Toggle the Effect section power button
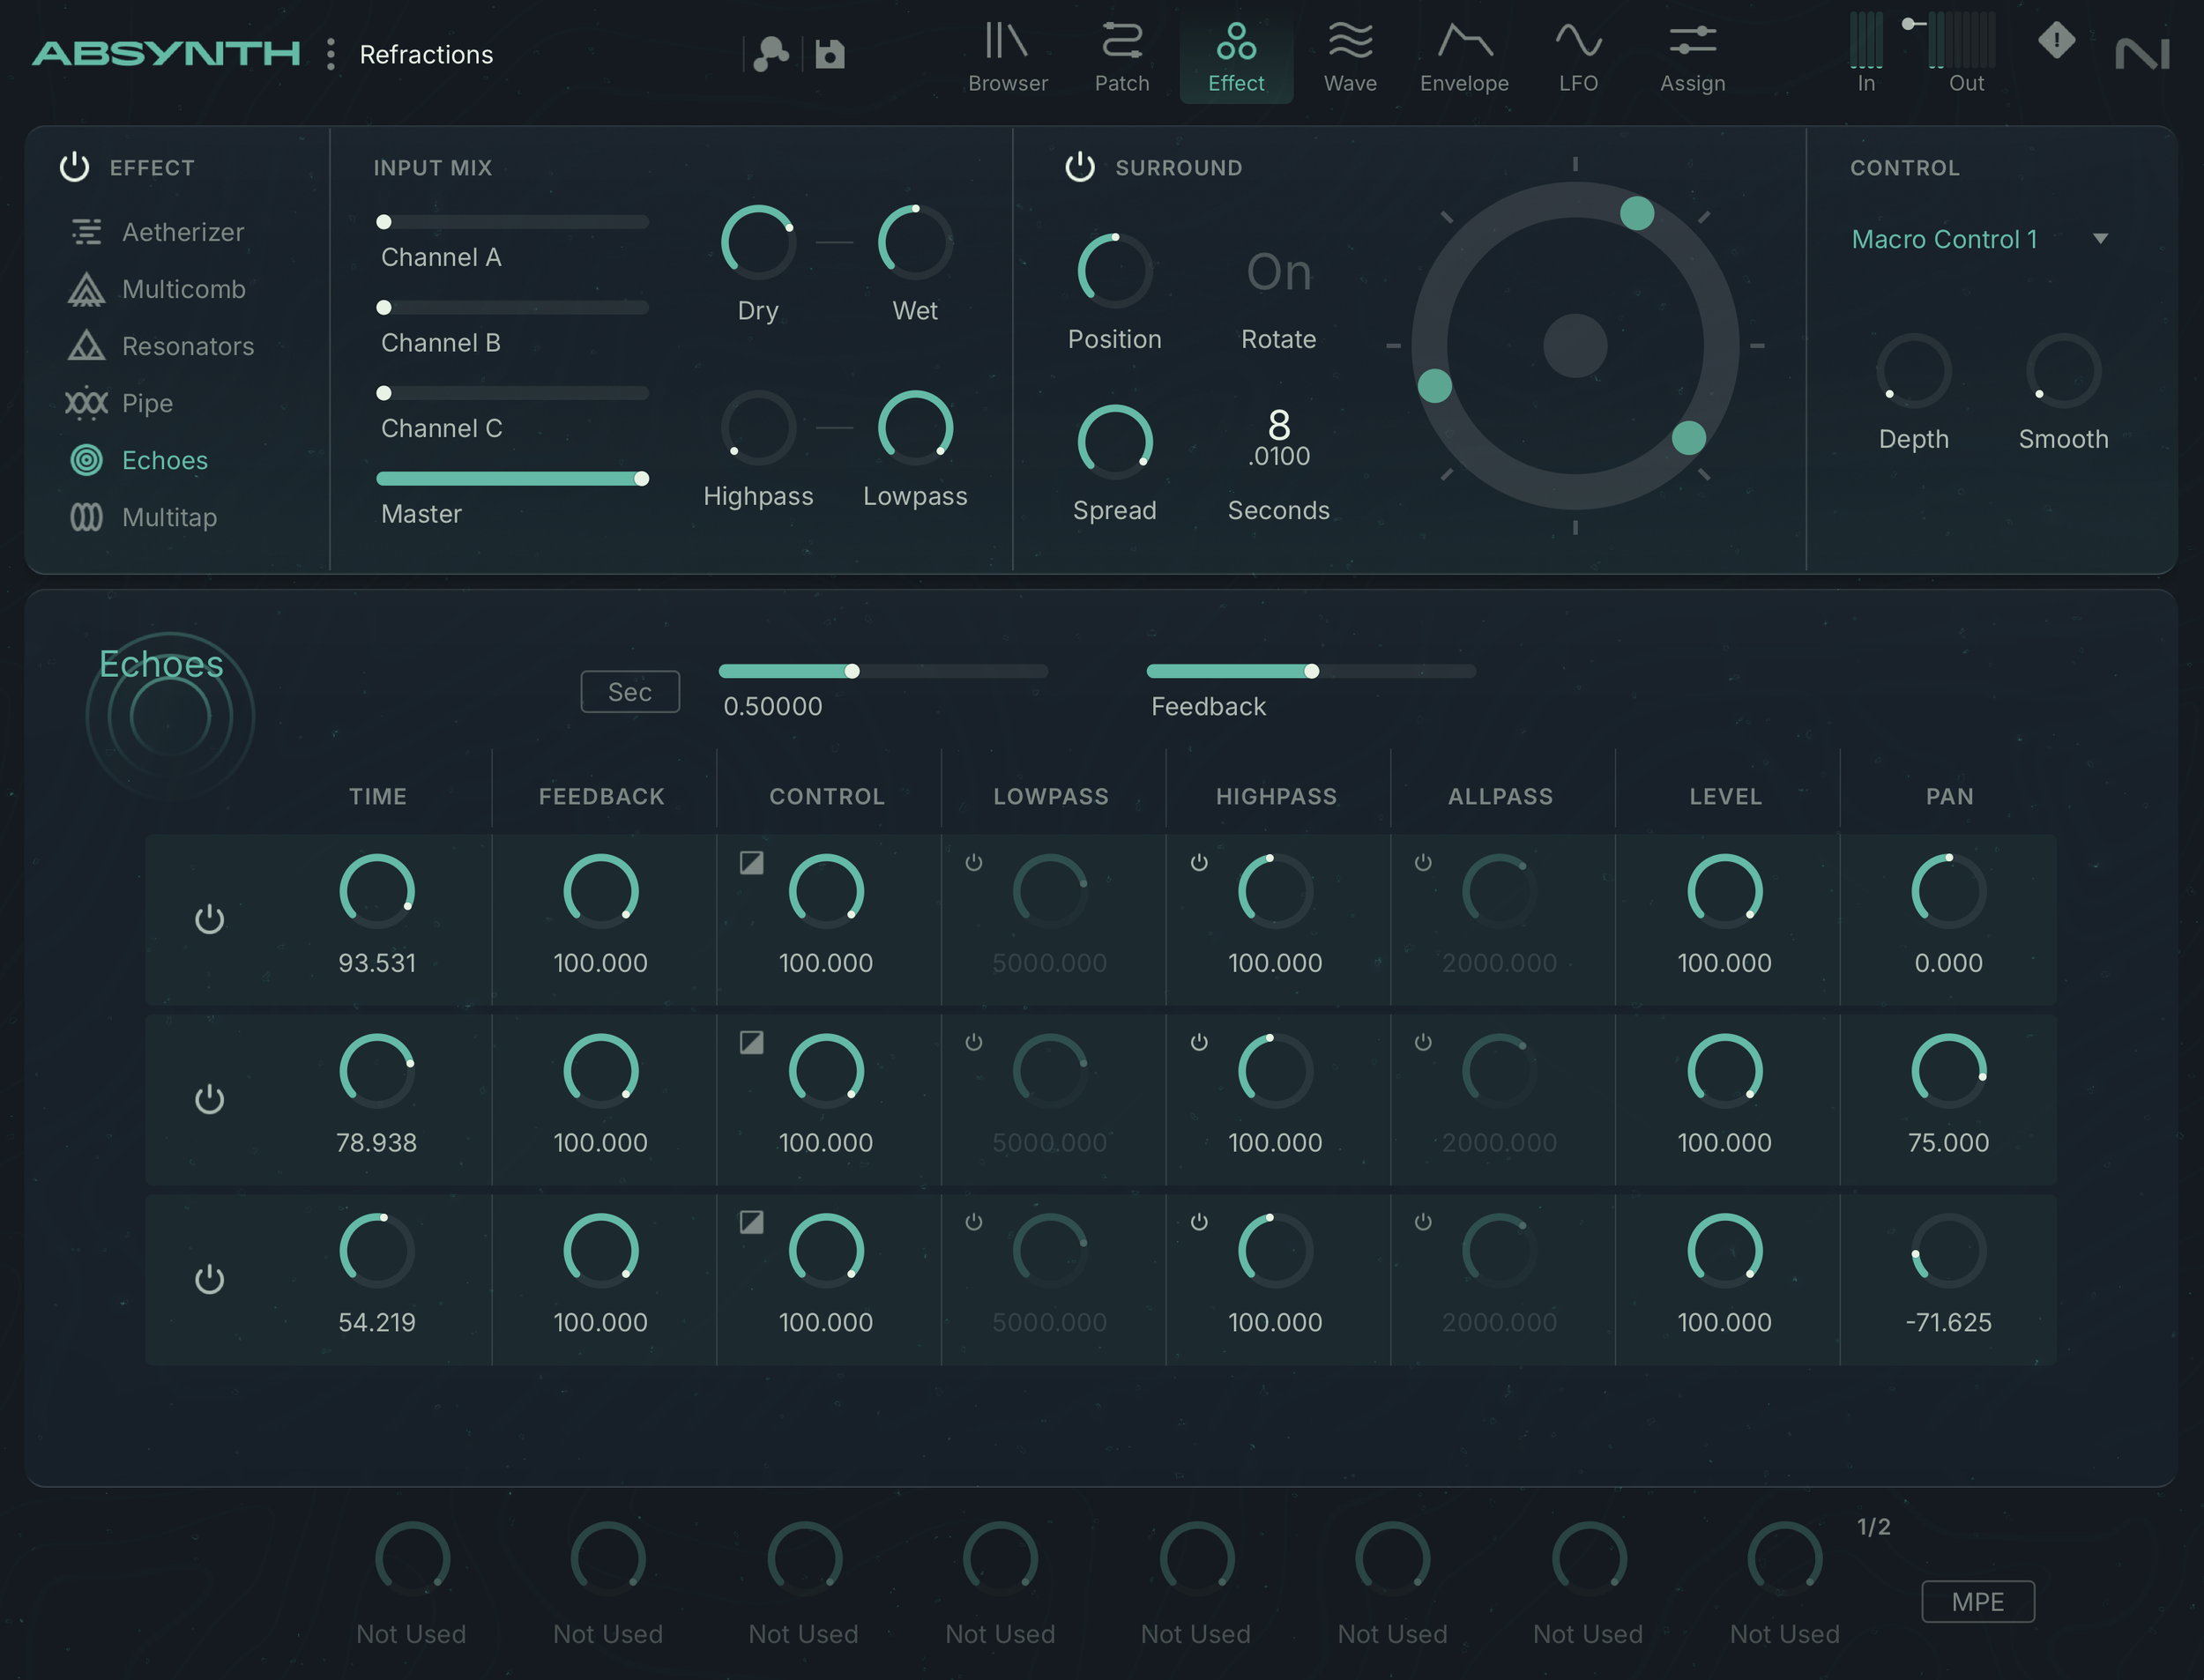Screen dimensions: 2204x1680 coord(75,167)
